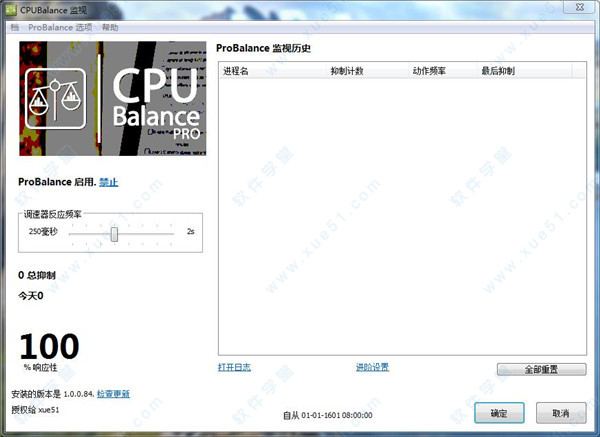
Task: Click the 全部重置 button
Action: pos(541,369)
